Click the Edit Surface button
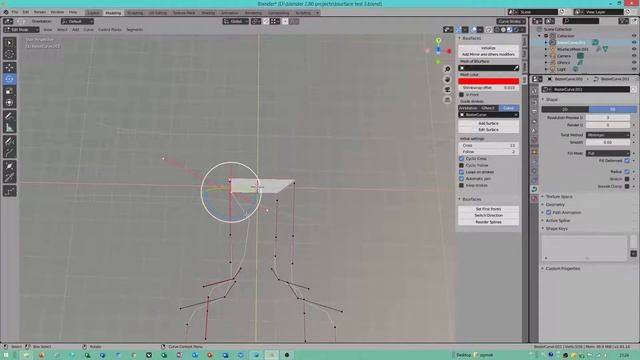 tap(489, 130)
